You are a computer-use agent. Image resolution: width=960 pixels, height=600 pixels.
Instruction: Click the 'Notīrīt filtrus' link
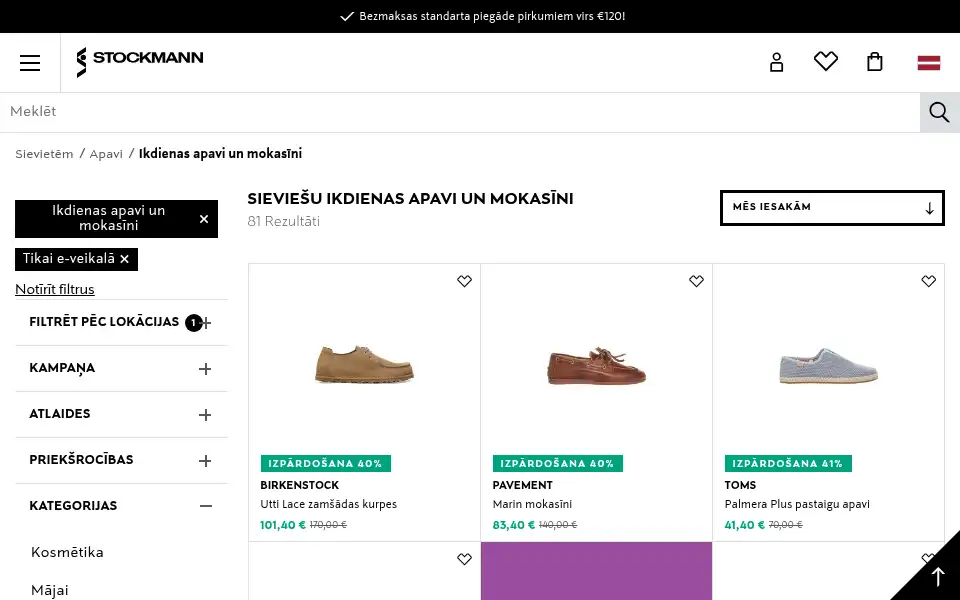tap(55, 289)
